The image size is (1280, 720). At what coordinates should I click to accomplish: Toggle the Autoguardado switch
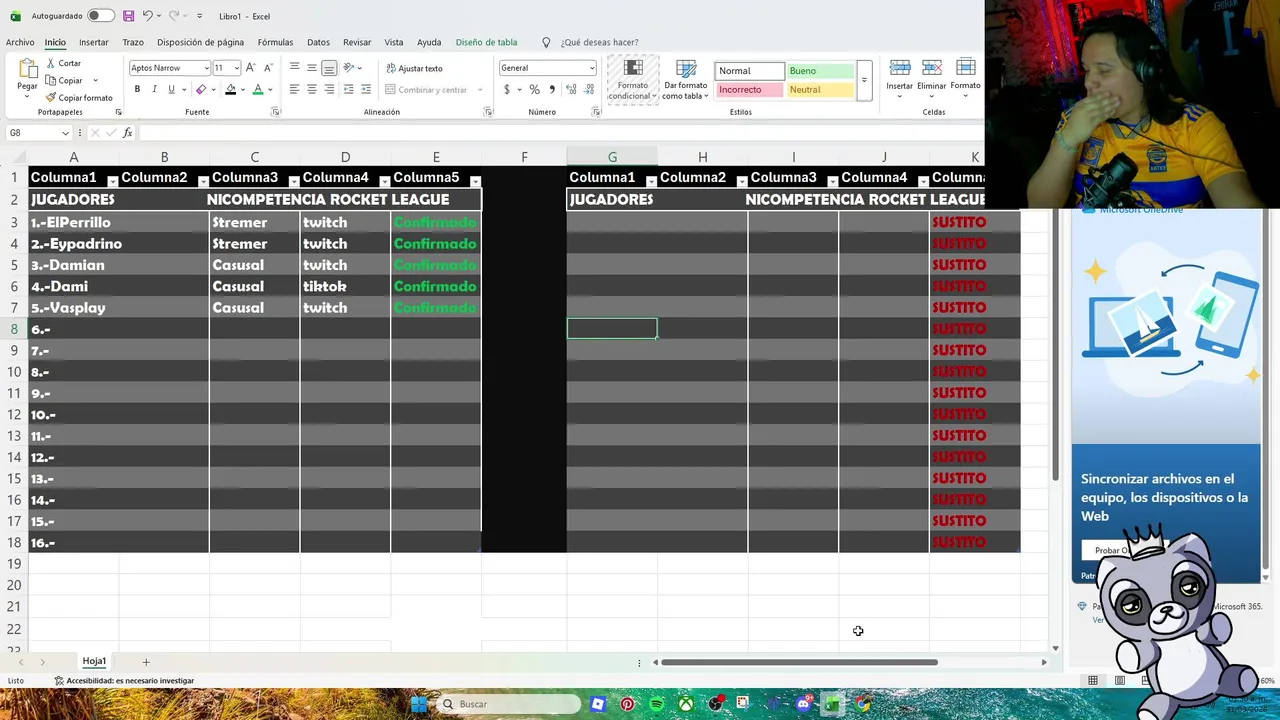[100, 16]
